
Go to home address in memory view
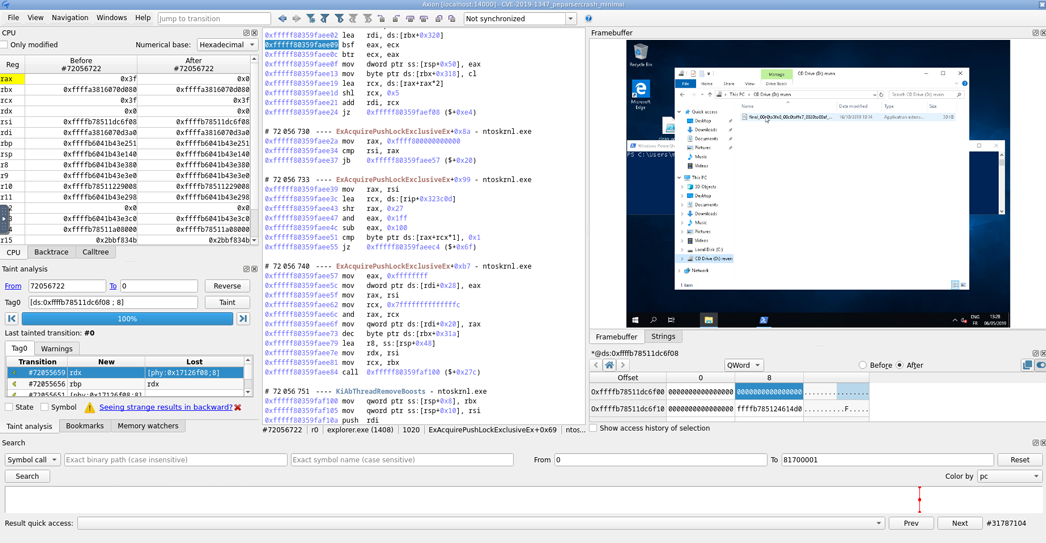pos(609,365)
